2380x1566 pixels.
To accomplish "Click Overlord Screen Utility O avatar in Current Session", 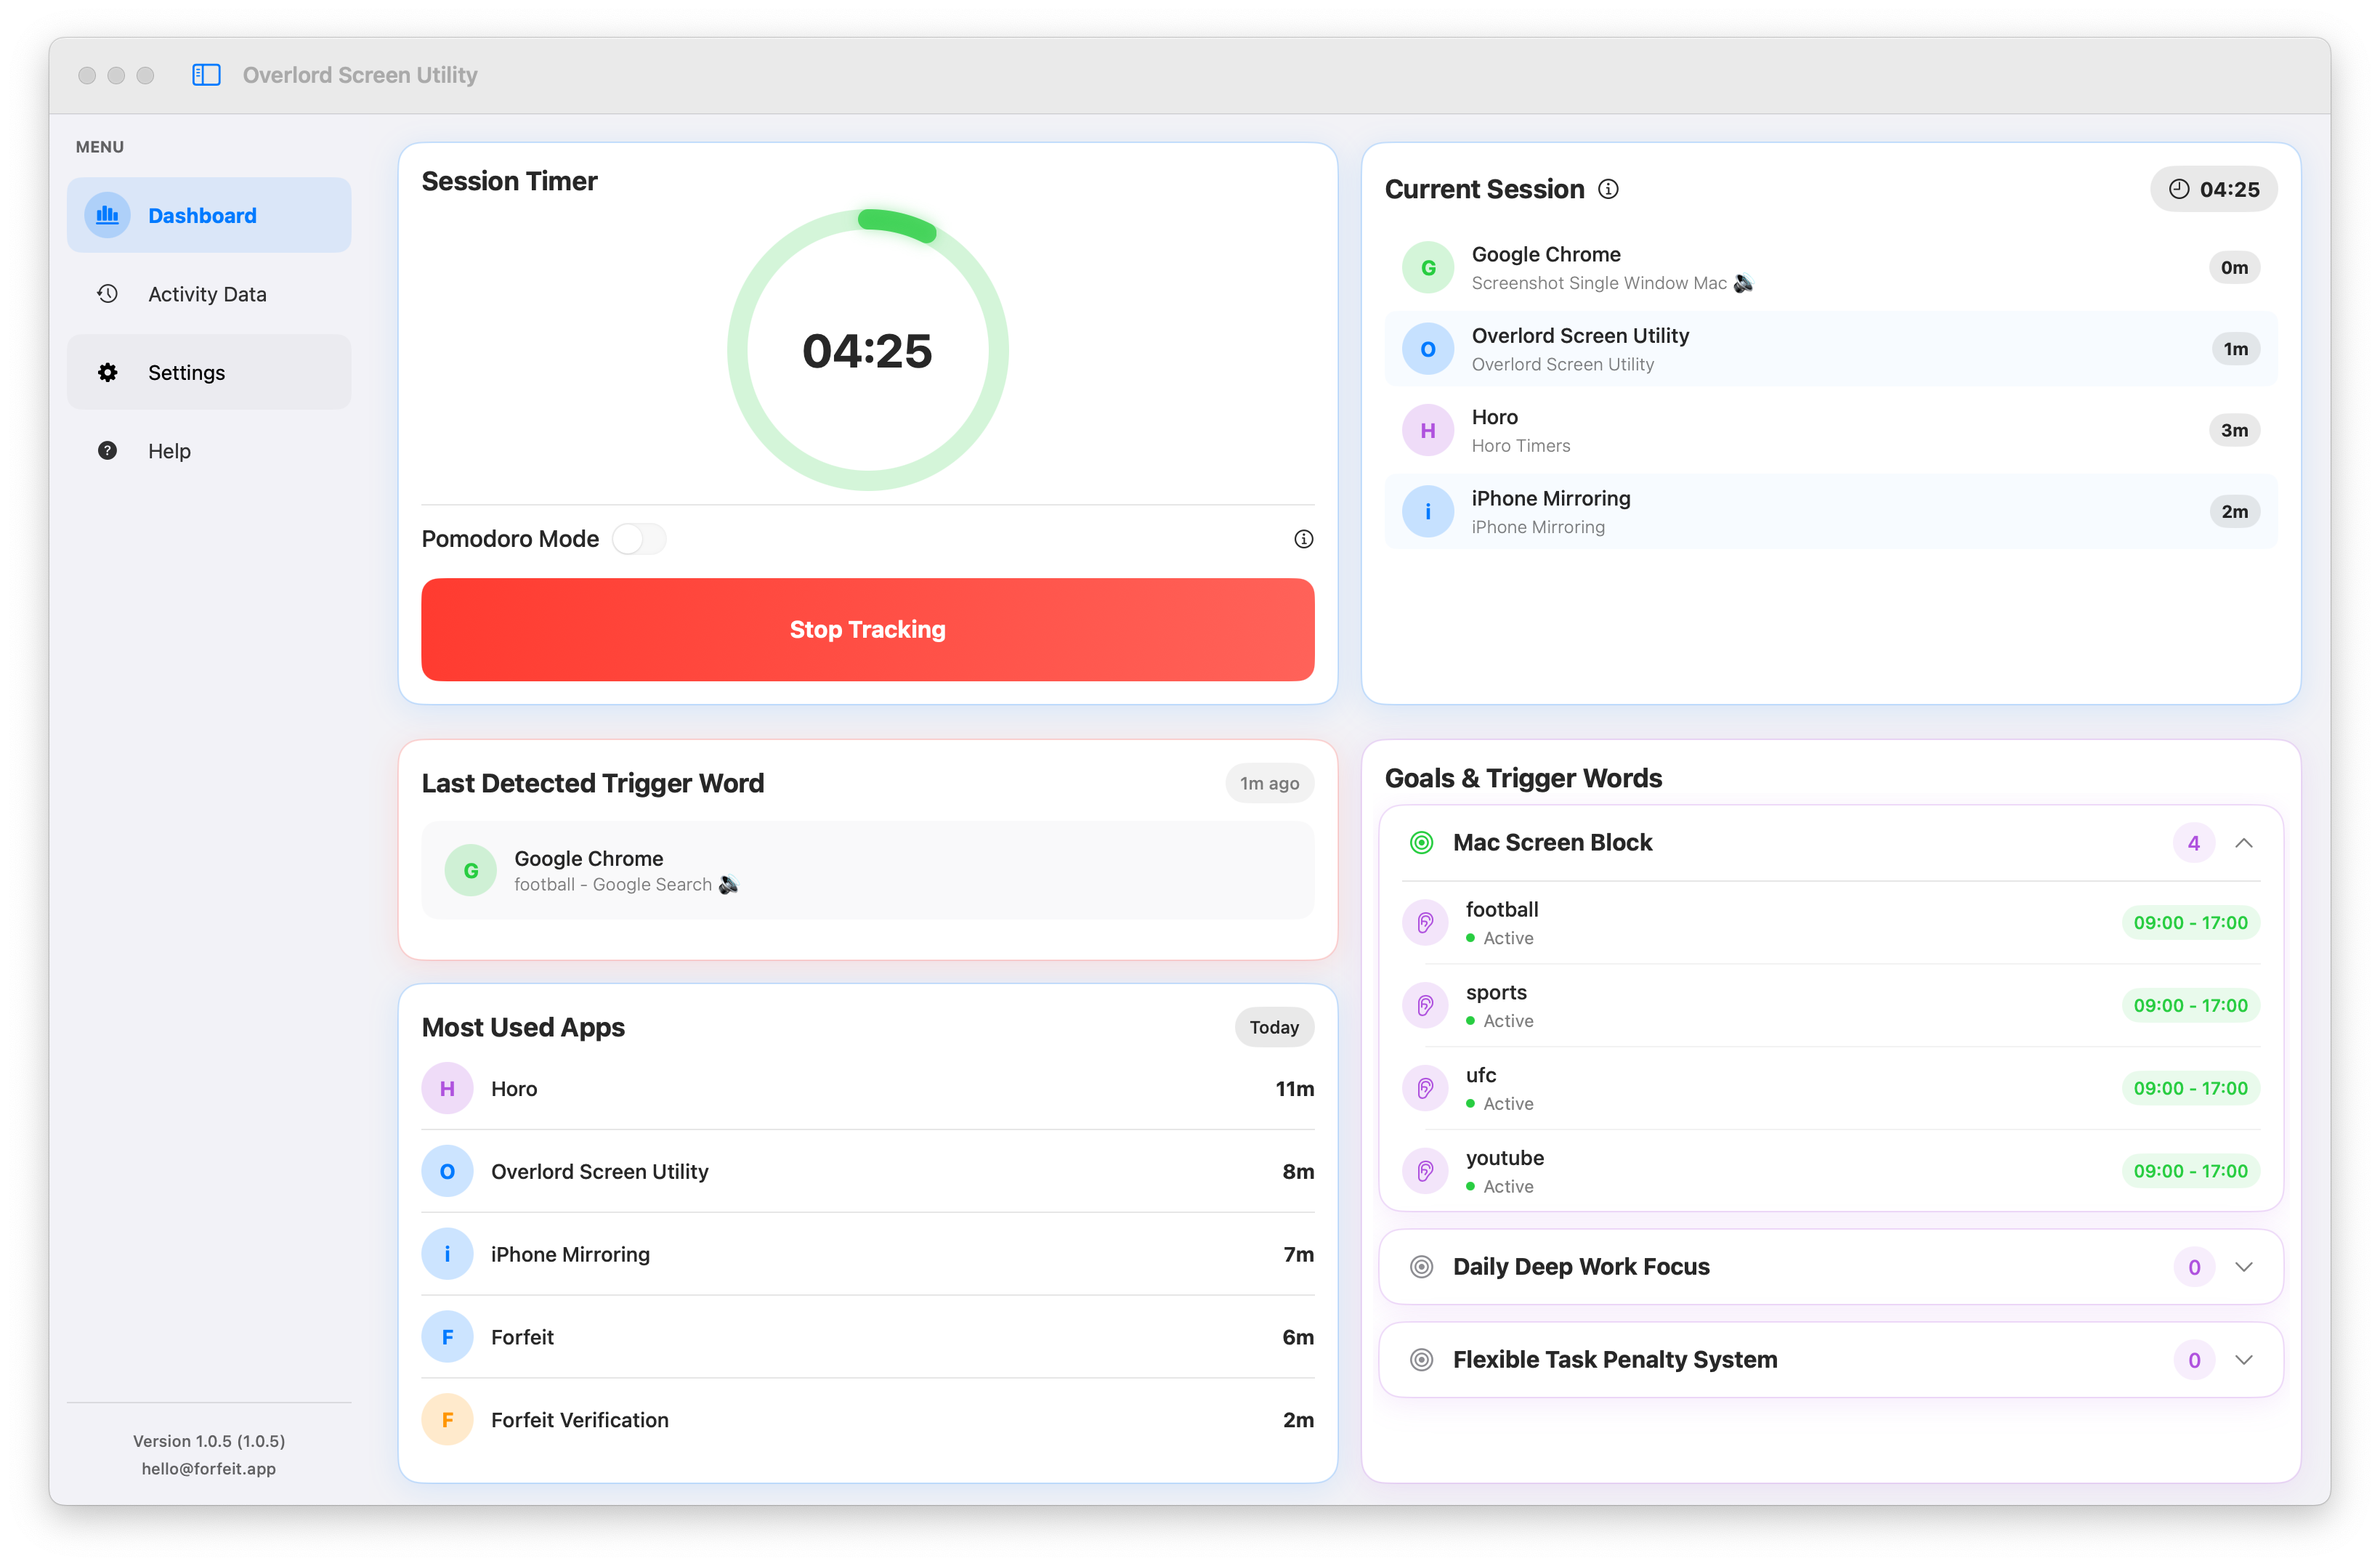I will pos(1427,349).
